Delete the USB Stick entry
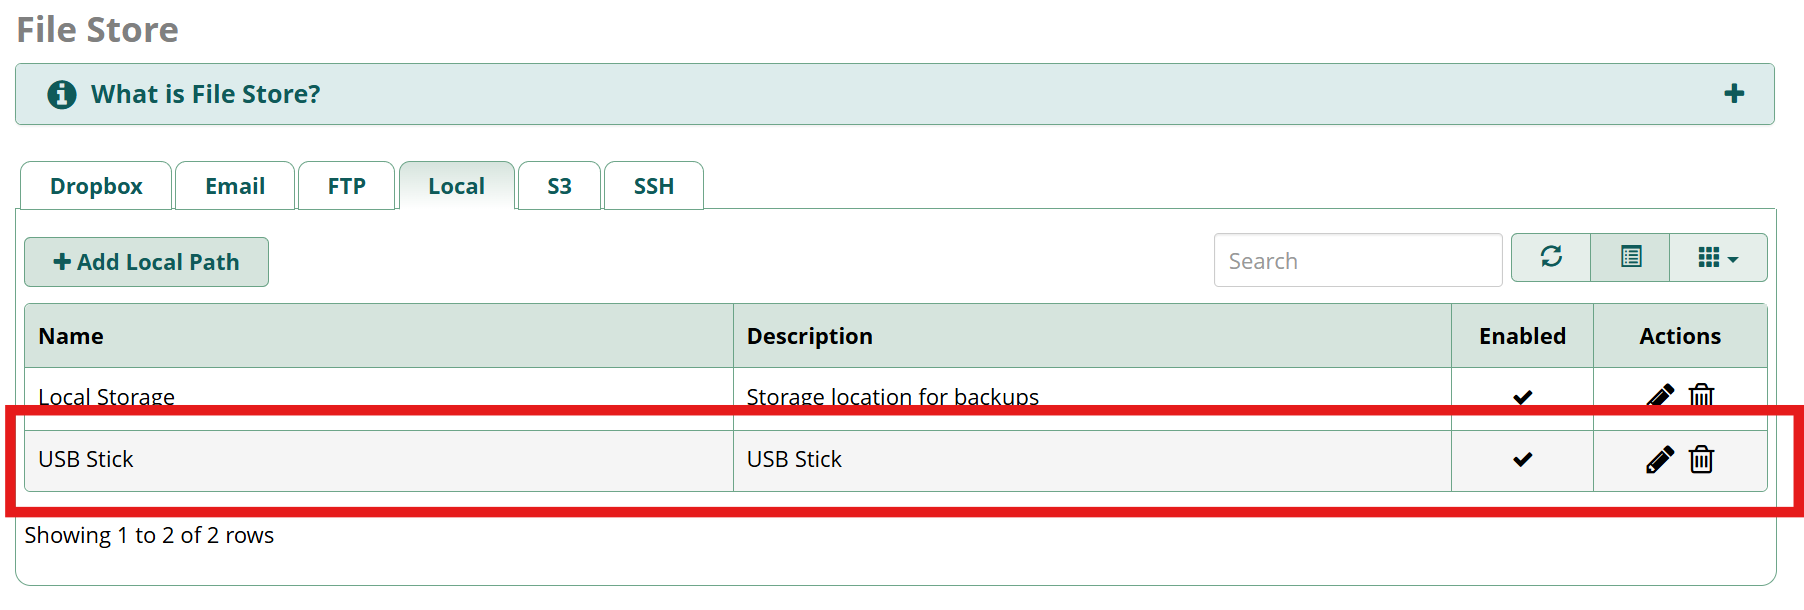1804x610 pixels. [1701, 459]
